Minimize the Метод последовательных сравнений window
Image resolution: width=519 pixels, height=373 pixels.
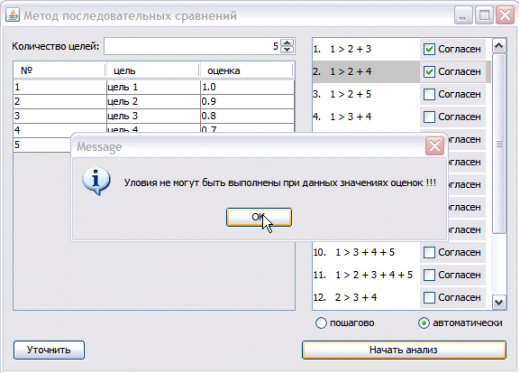(463, 15)
